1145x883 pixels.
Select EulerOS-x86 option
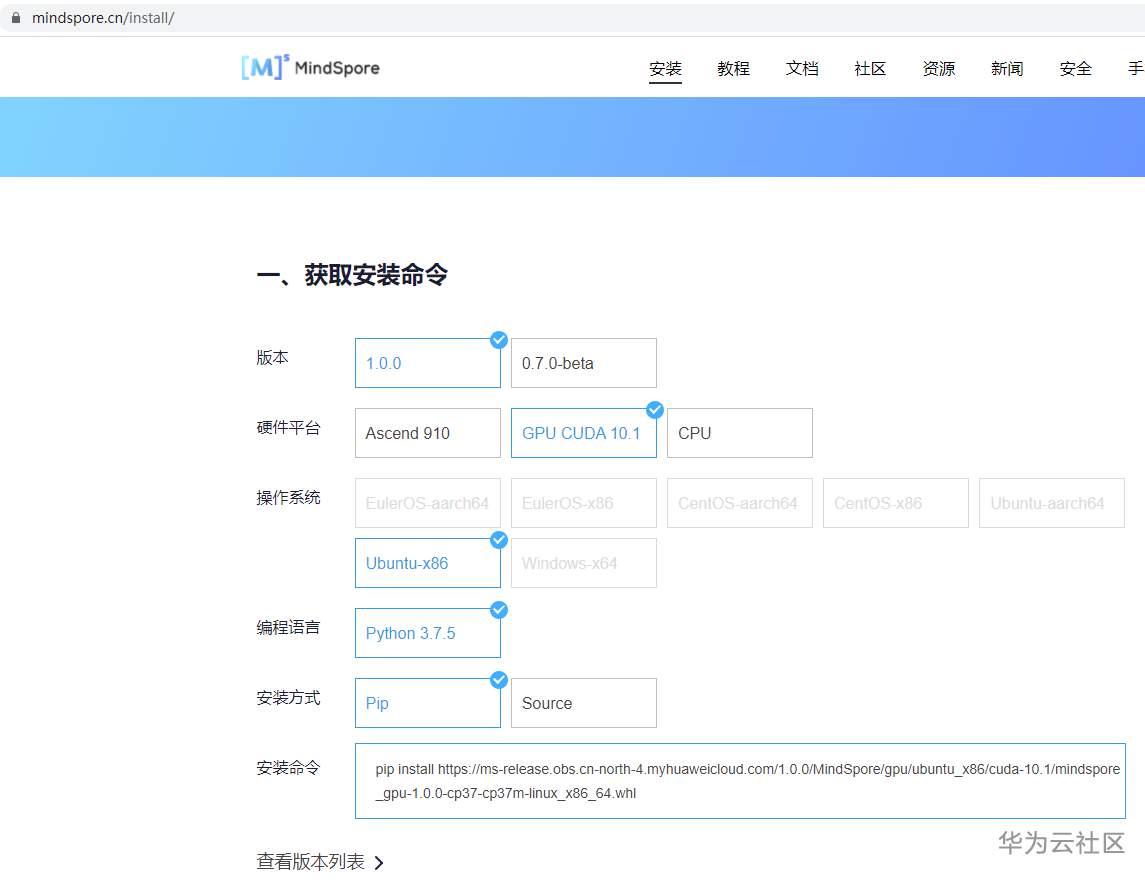point(583,503)
